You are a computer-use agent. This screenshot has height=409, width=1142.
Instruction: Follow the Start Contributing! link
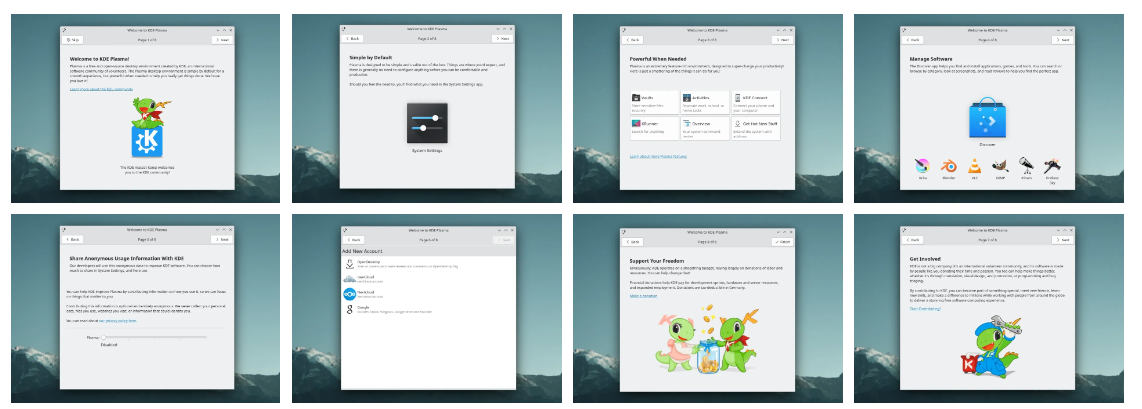point(925,309)
